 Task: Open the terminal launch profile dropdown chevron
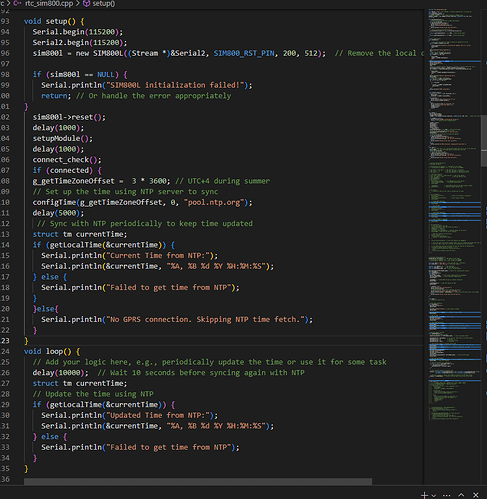point(434,495)
